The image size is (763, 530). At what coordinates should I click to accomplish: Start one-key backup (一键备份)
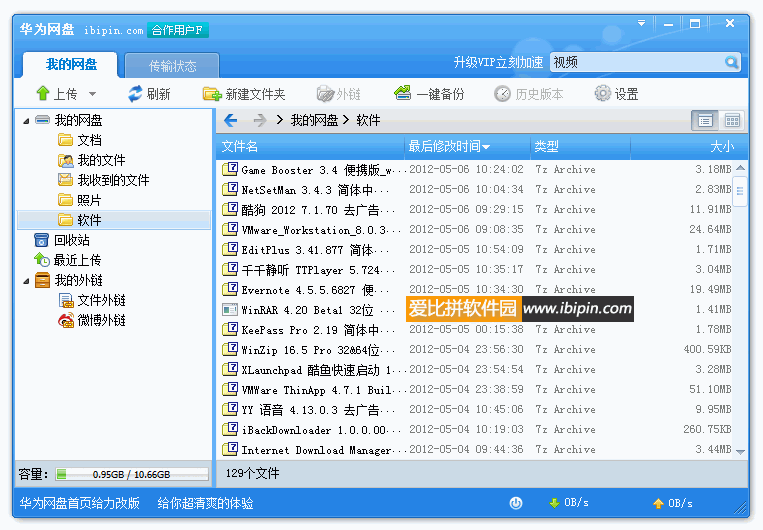tap(429, 93)
